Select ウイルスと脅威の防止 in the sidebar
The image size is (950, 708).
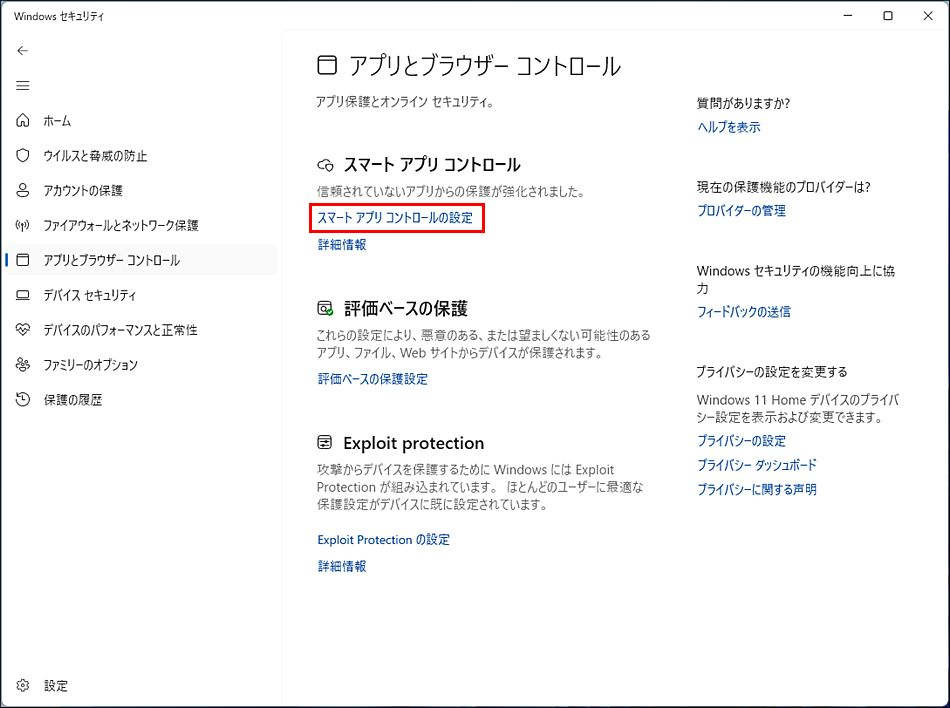[95, 156]
